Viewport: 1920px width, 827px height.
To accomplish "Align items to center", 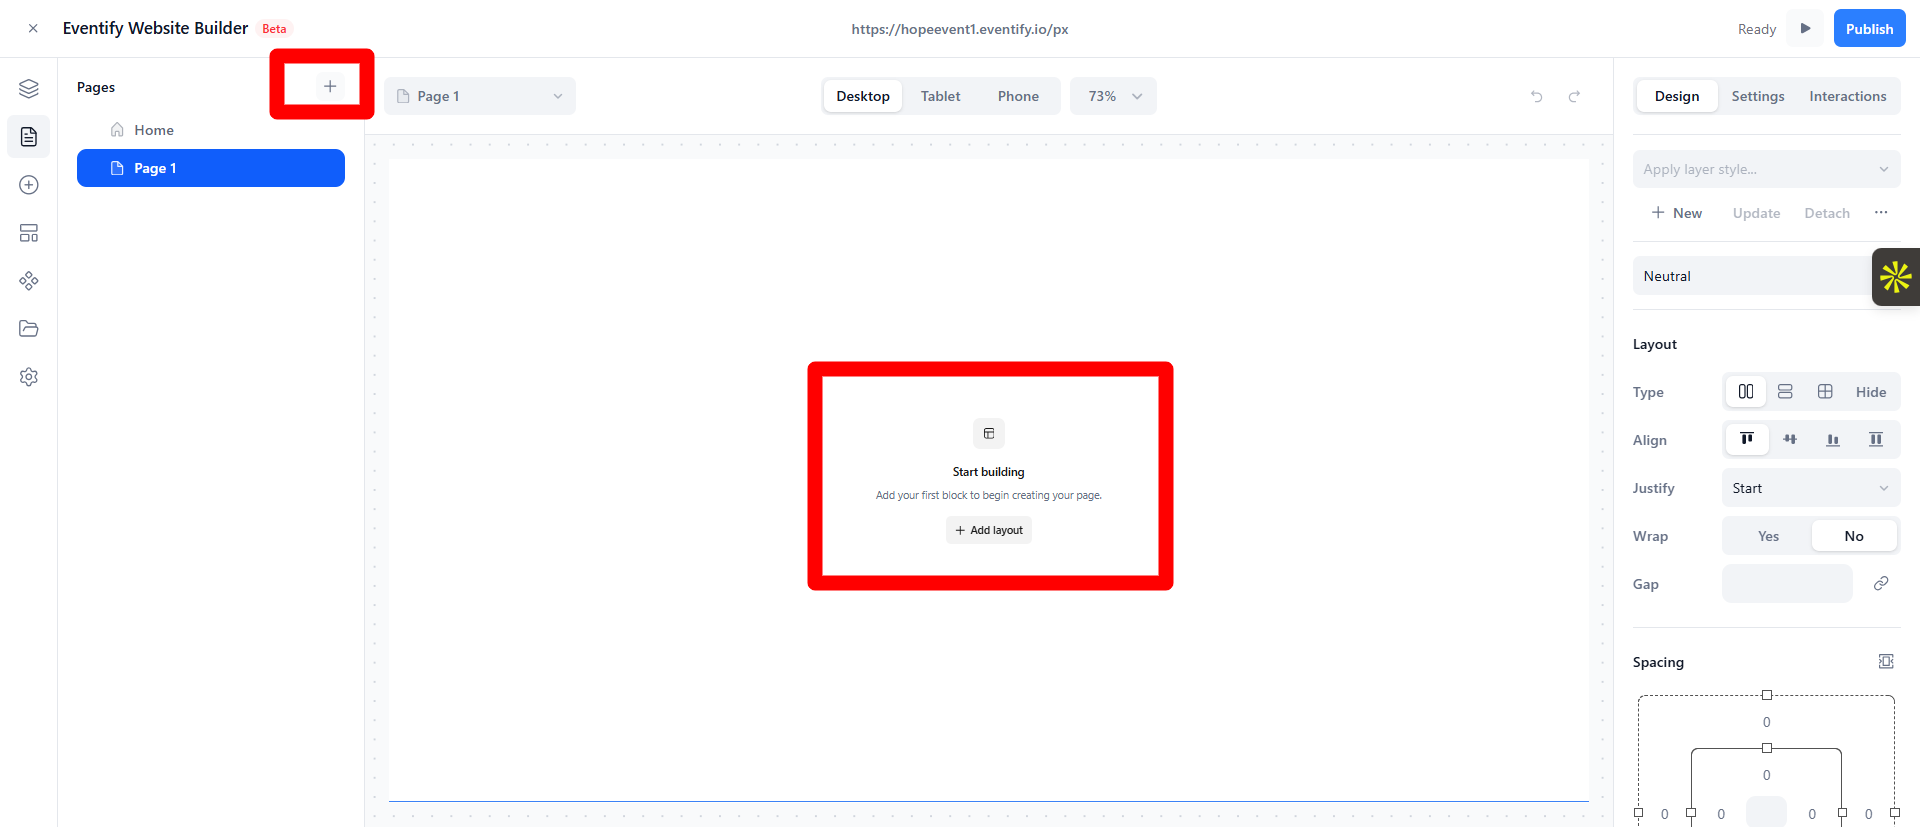I will [1790, 439].
